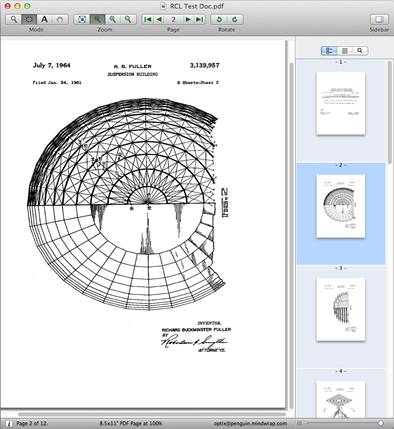Click the '8.5x11" PDF Page at 100%' status text
This screenshot has height=429, width=394.
click(x=131, y=423)
